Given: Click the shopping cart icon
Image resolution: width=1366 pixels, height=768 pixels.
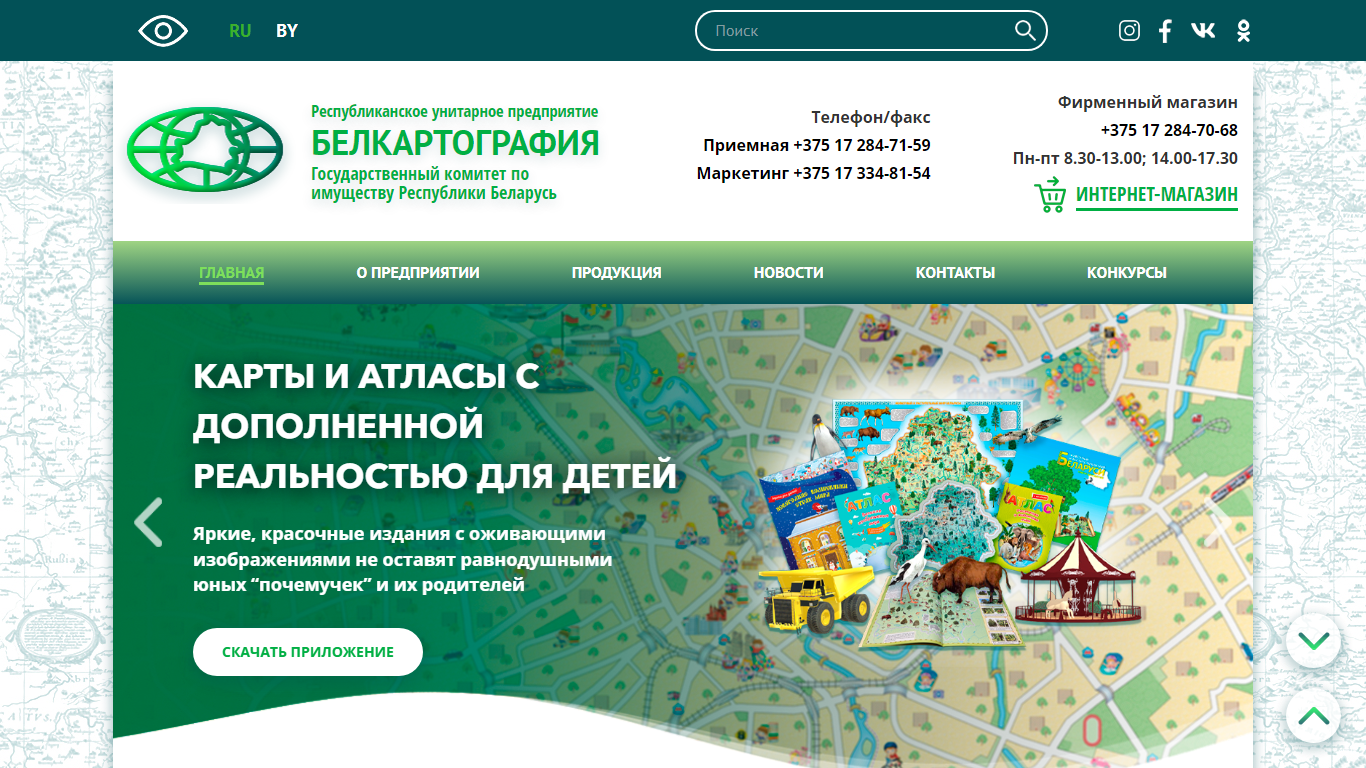Looking at the screenshot, I should [x=1050, y=195].
